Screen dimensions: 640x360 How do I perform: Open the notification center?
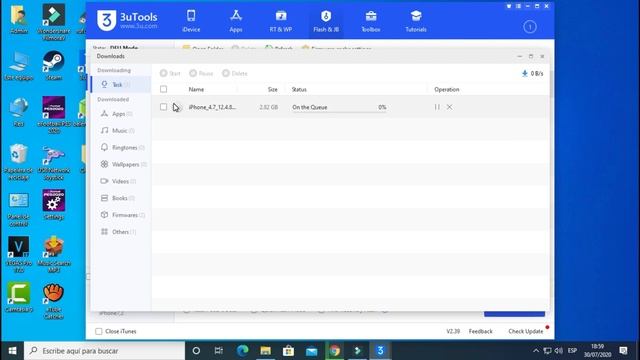click(623, 351)
